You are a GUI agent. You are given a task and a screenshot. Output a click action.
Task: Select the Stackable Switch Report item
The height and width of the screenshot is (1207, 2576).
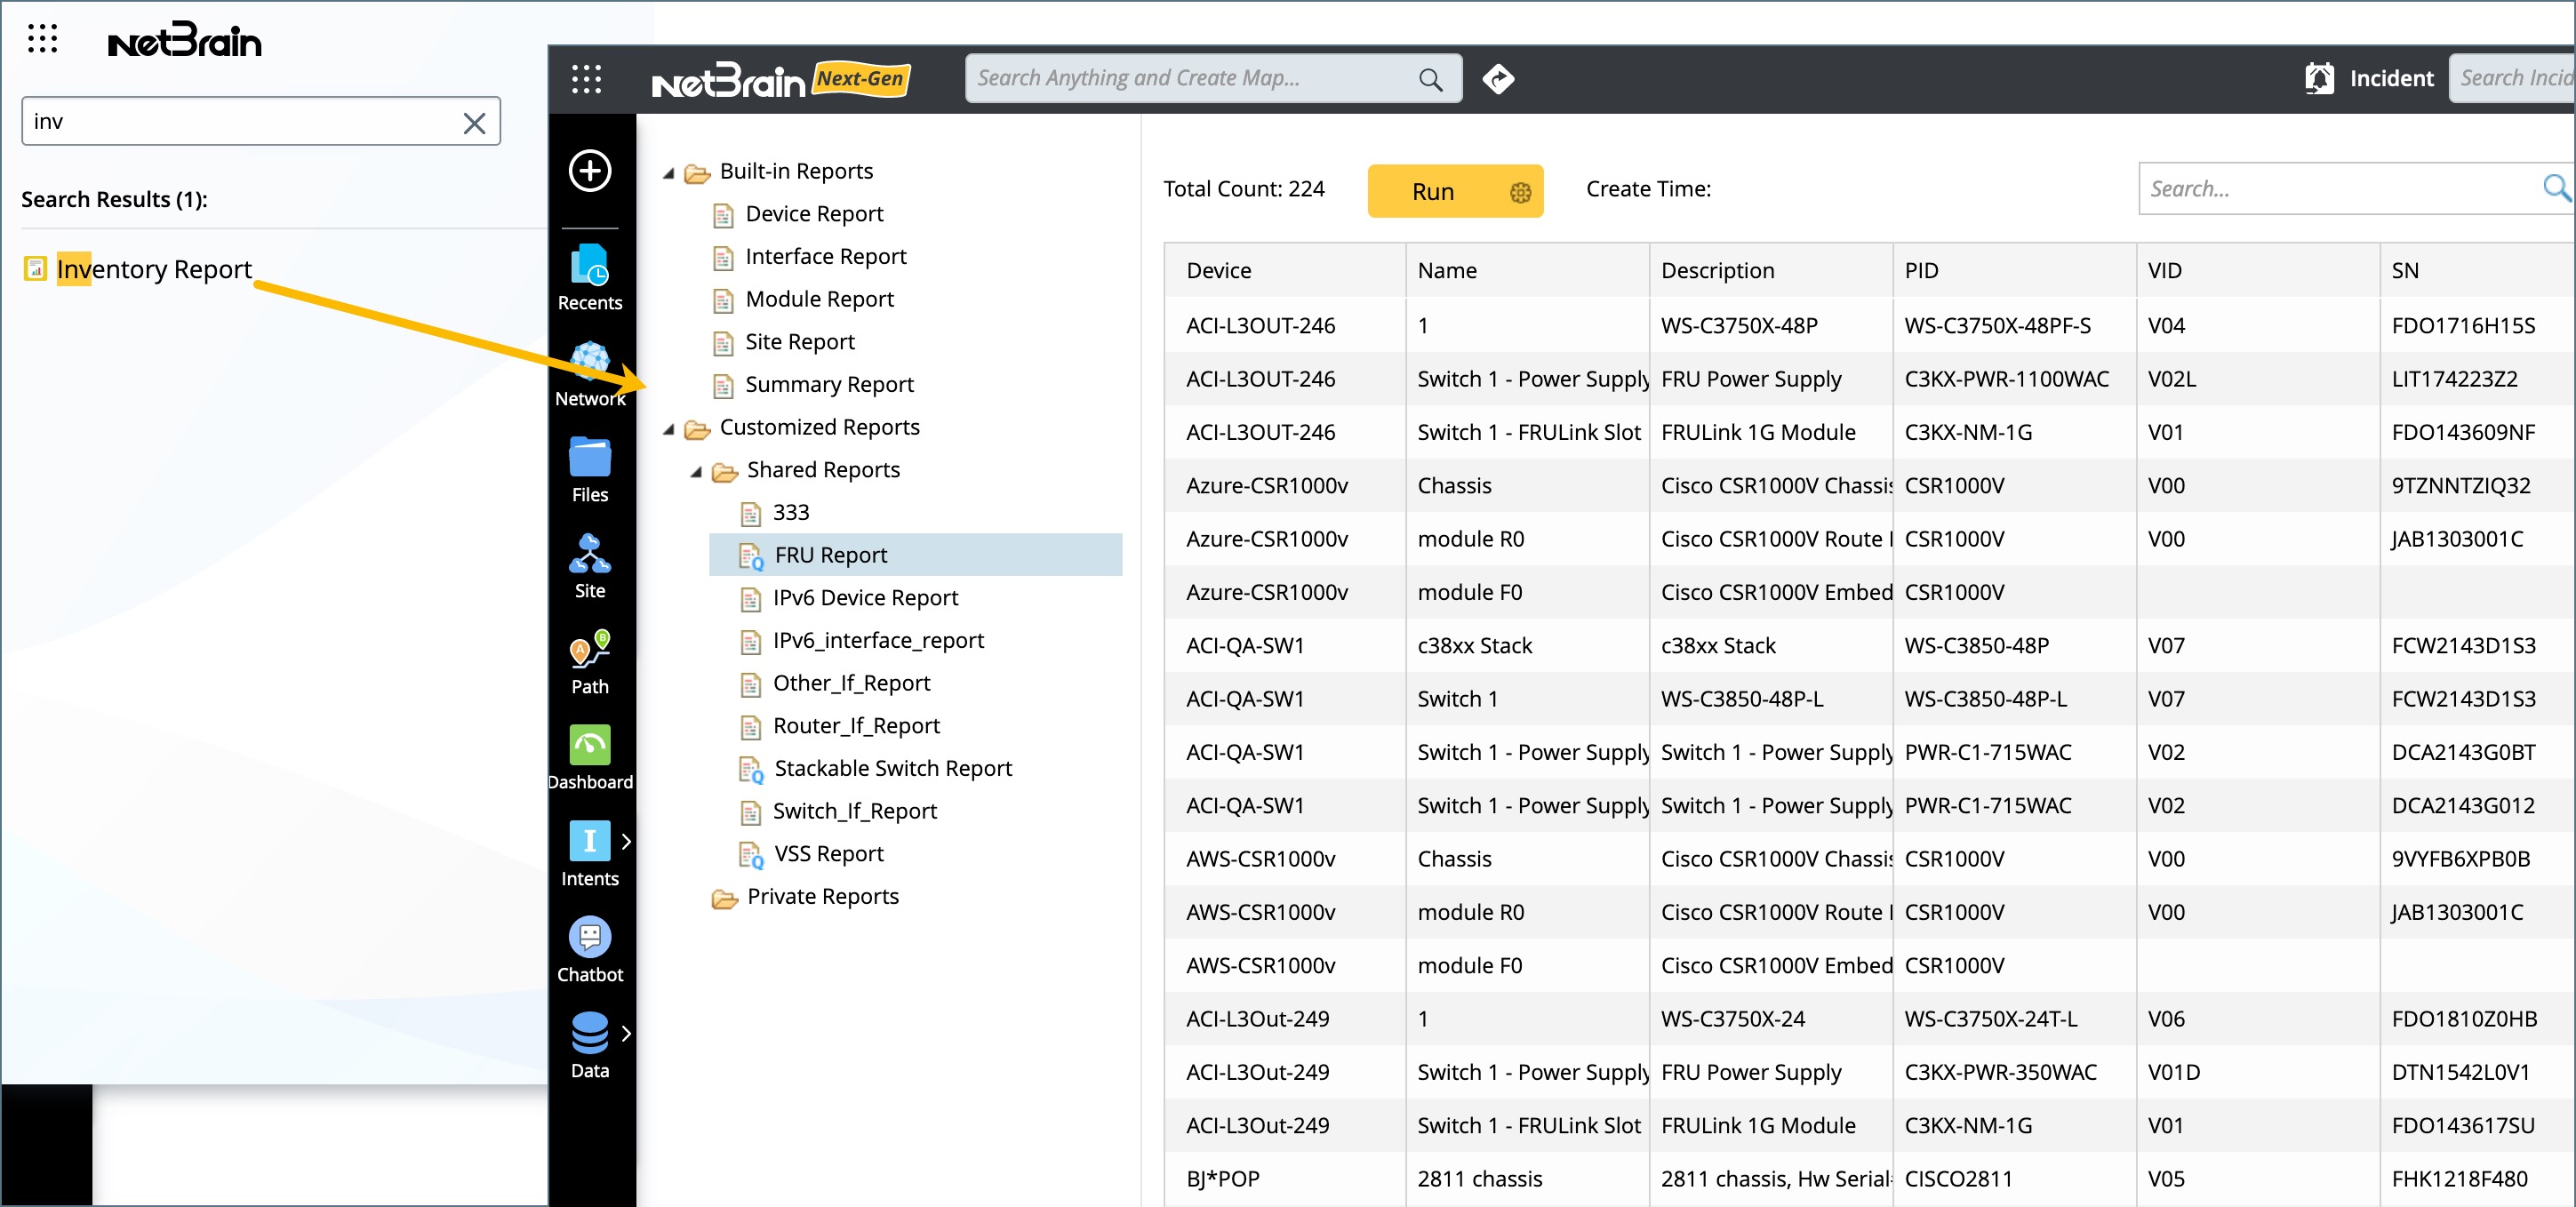click(892, 768)
